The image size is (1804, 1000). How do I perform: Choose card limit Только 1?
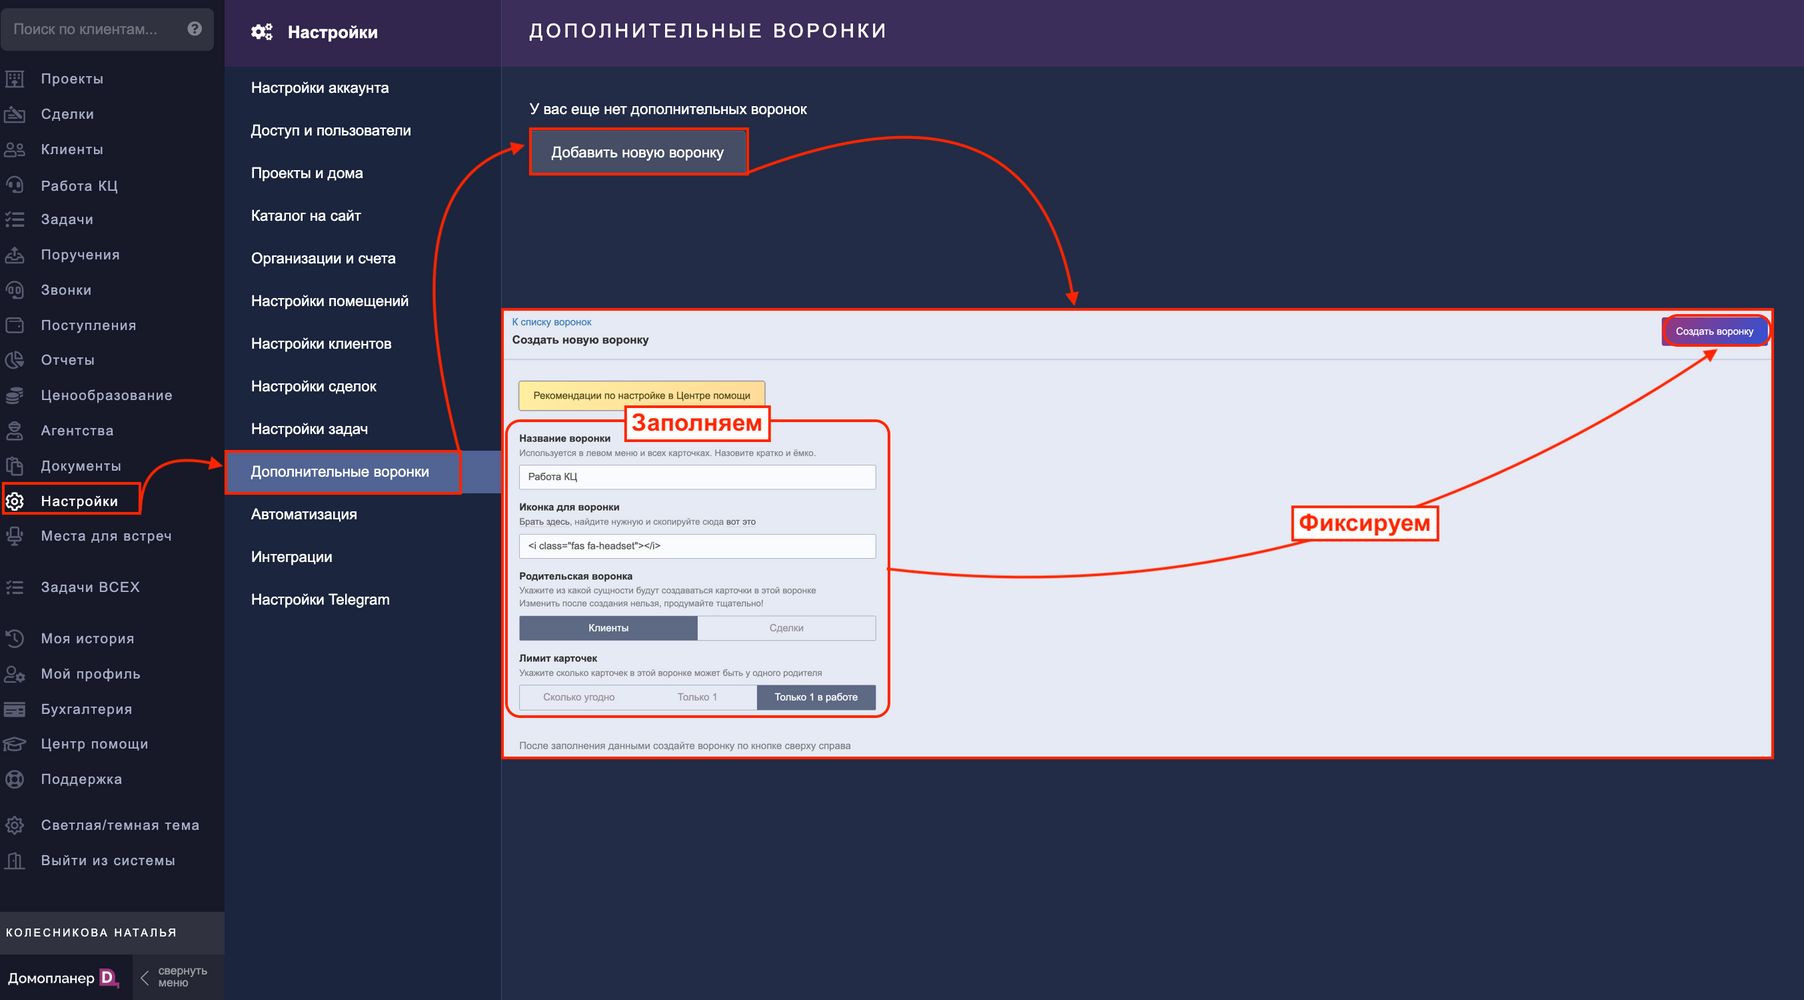(x=697, y=697)
